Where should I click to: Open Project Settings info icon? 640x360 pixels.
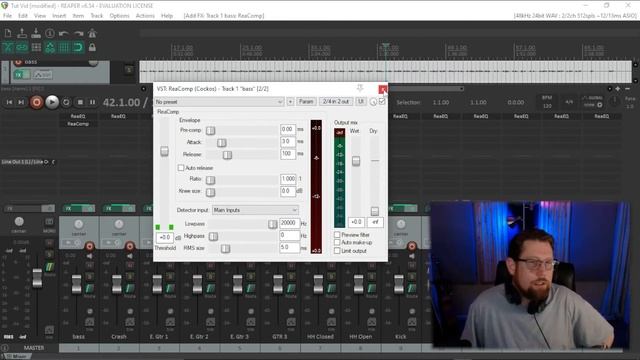[x=50, y=33]
